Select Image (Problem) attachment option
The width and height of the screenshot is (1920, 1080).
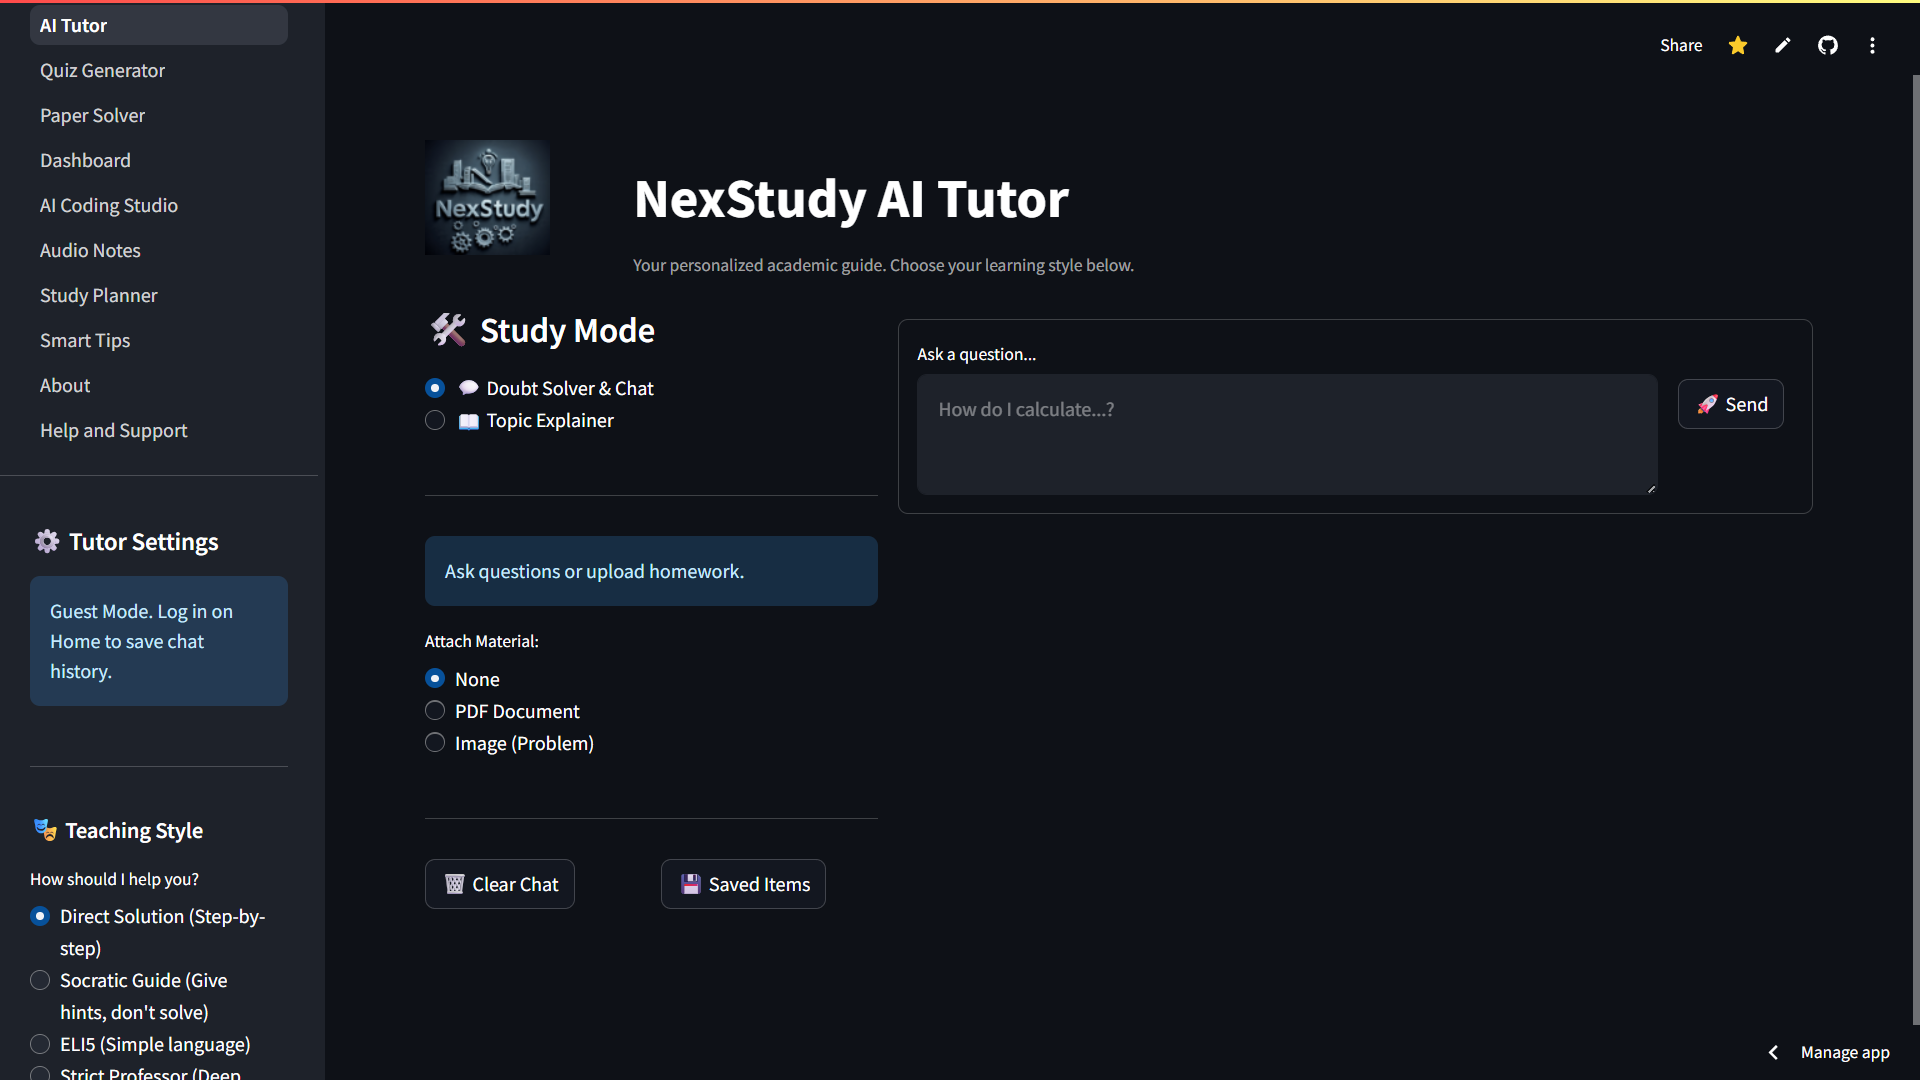435,742
